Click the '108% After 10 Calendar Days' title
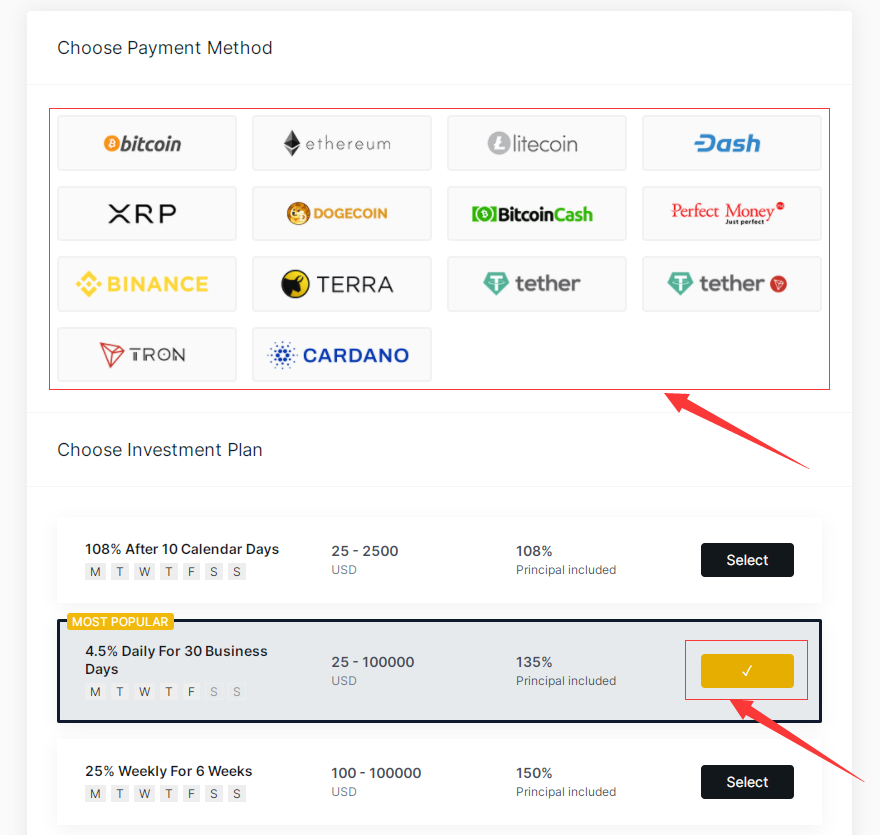The image size is (880, 835). click(x=182, y=549)
